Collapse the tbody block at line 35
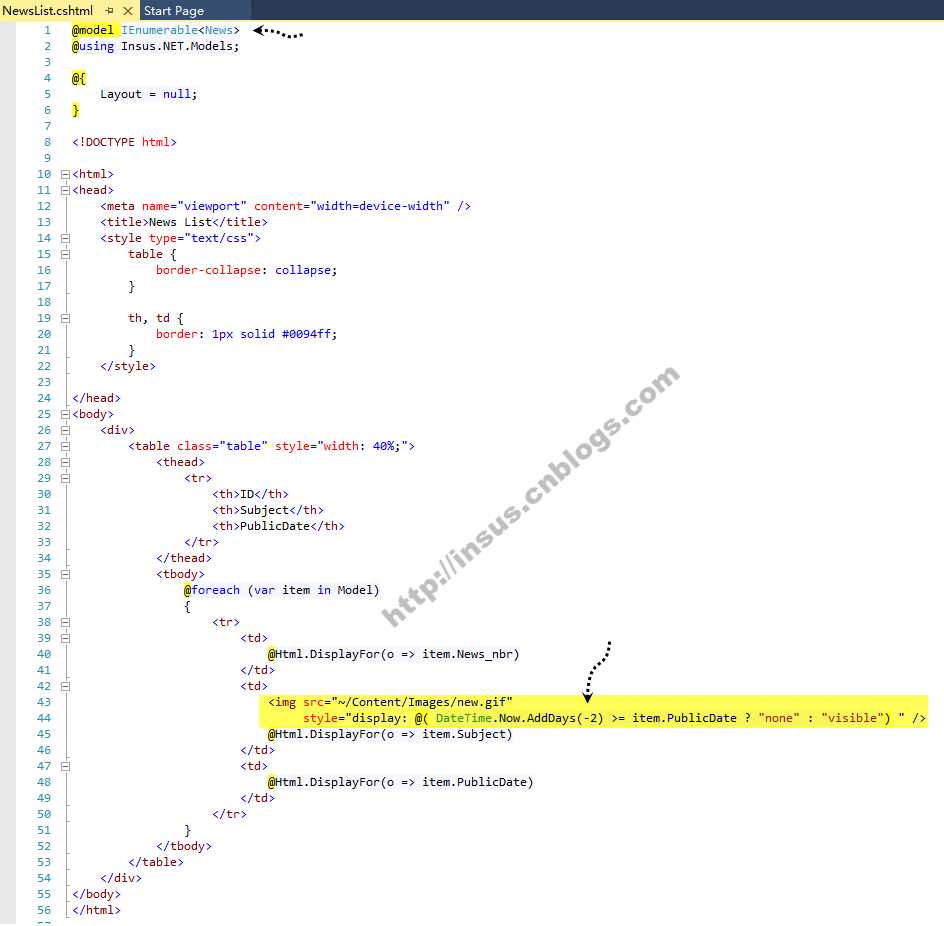 [x=65, y=574]
